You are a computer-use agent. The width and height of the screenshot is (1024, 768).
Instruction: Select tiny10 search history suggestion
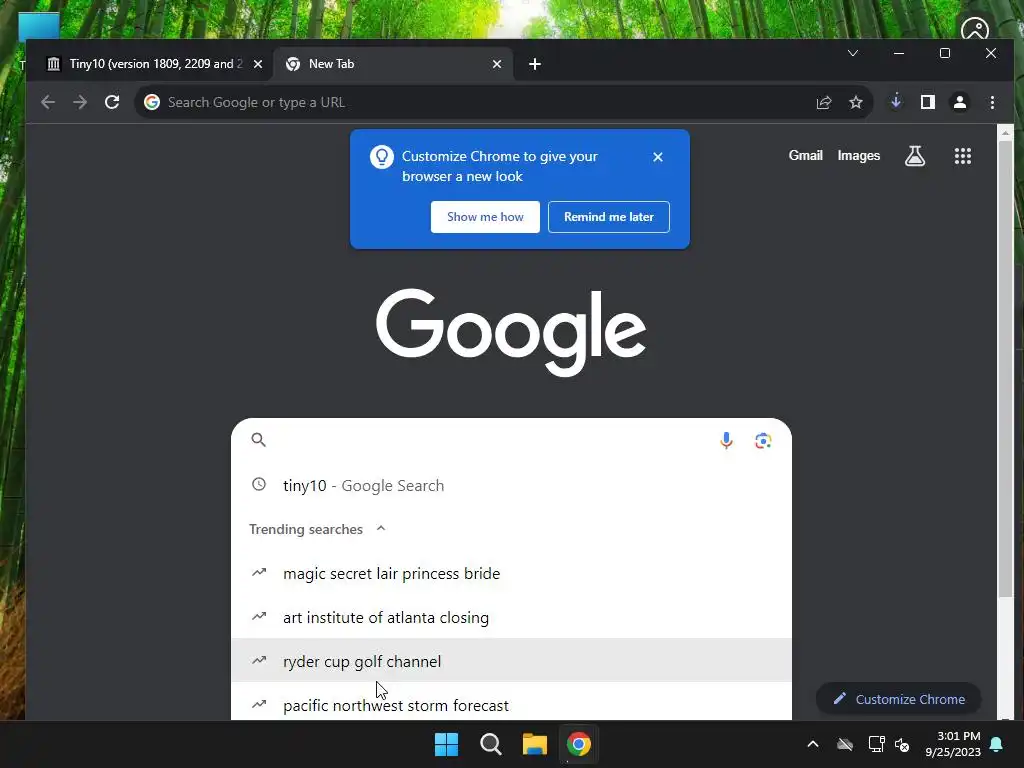click(x=511, y=485)
